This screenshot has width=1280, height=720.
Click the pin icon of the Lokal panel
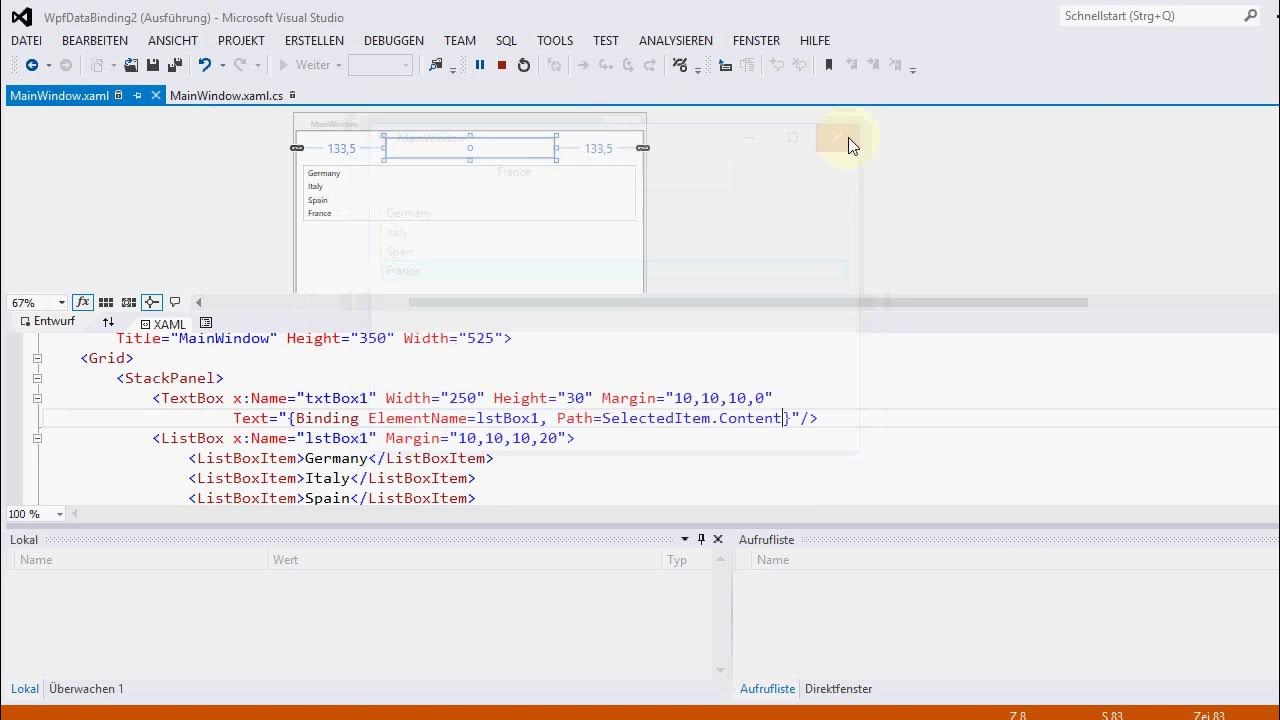click(701, 539)
